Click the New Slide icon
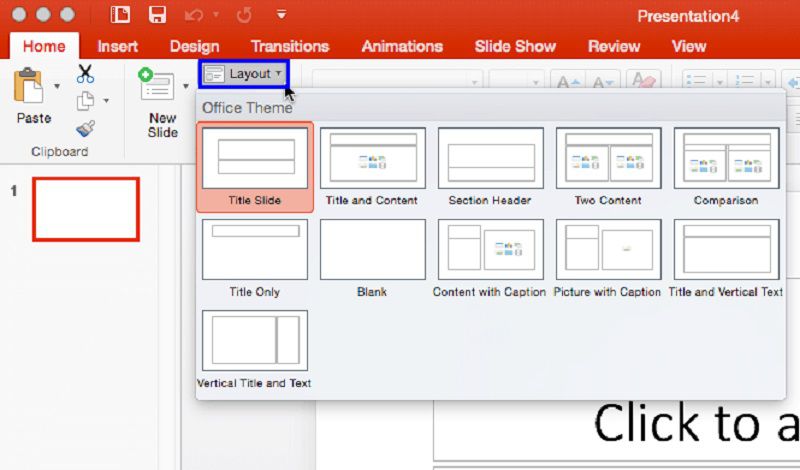 coord(156,84)
